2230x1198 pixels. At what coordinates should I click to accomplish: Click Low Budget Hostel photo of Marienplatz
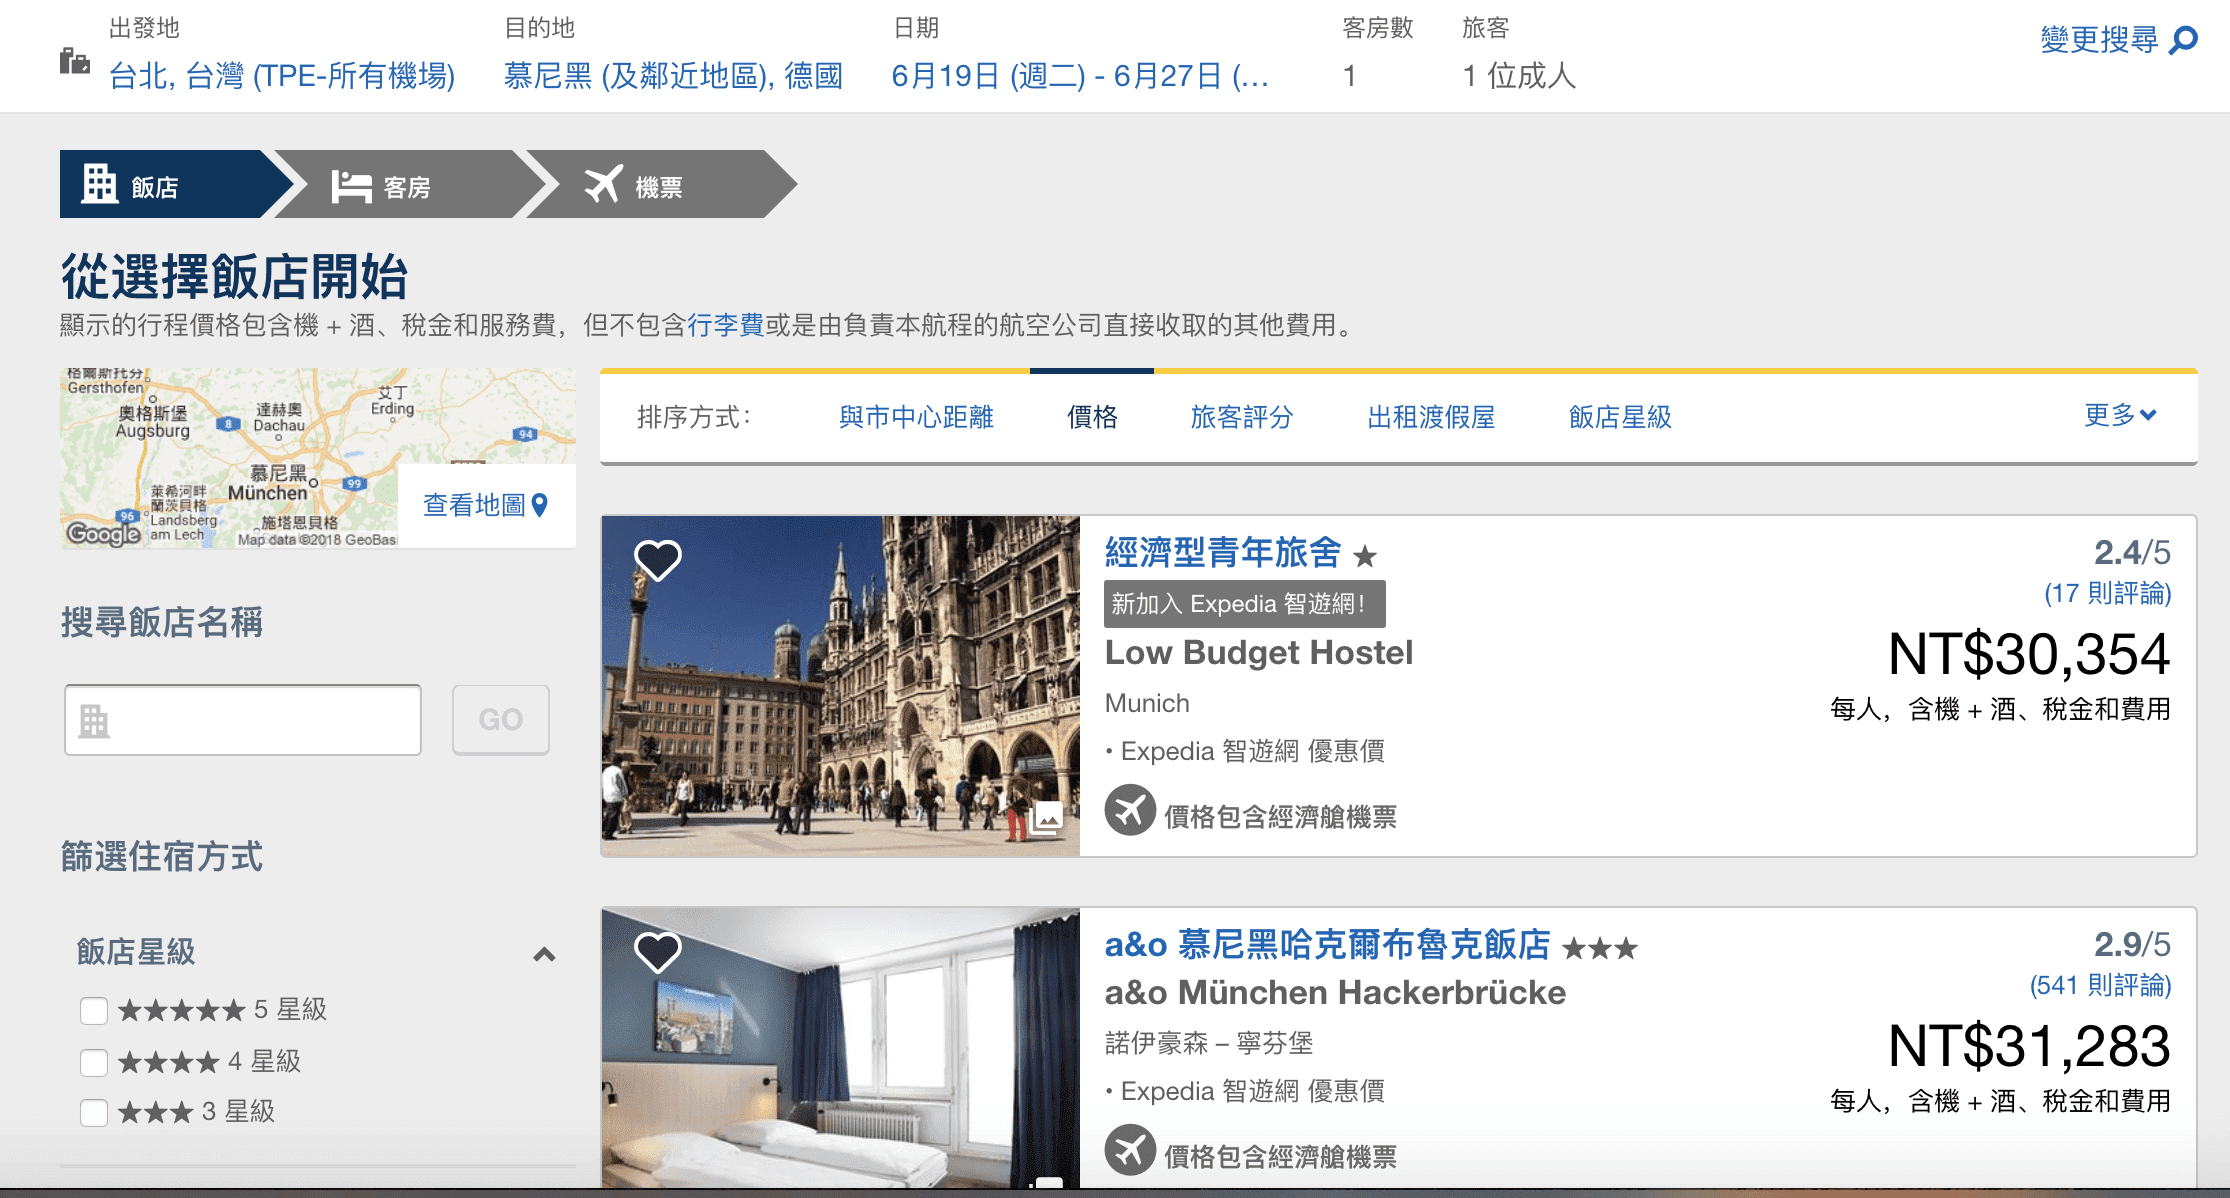[x=841, y=686]
